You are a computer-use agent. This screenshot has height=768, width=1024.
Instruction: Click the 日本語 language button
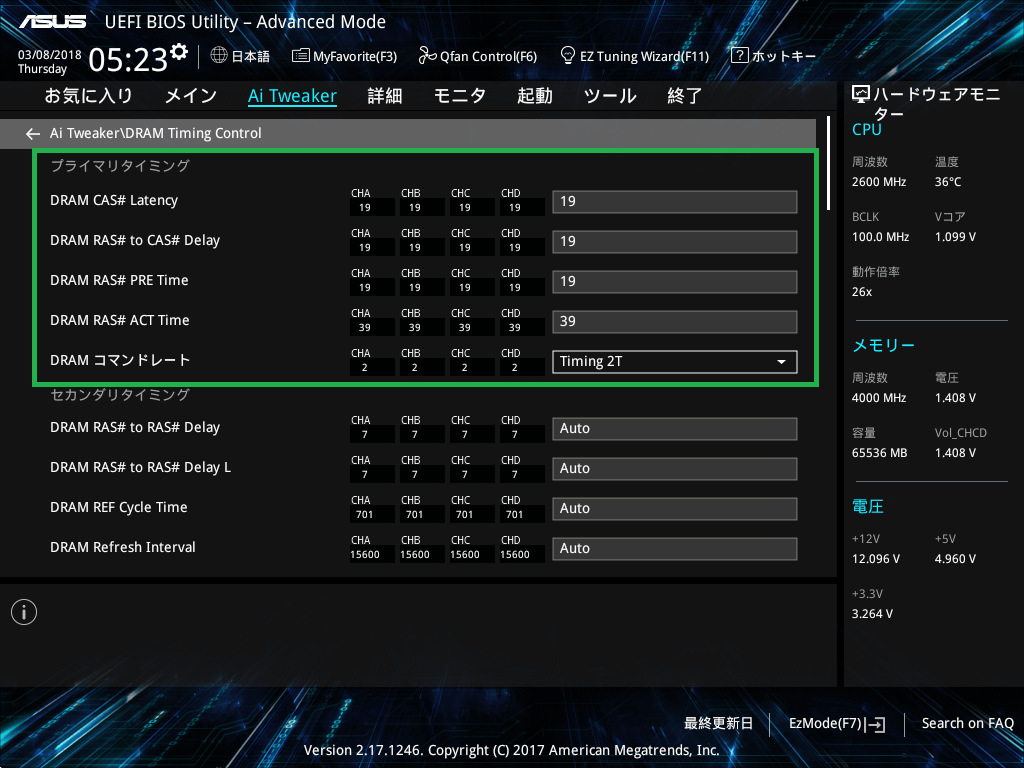[x=240, y=56]
